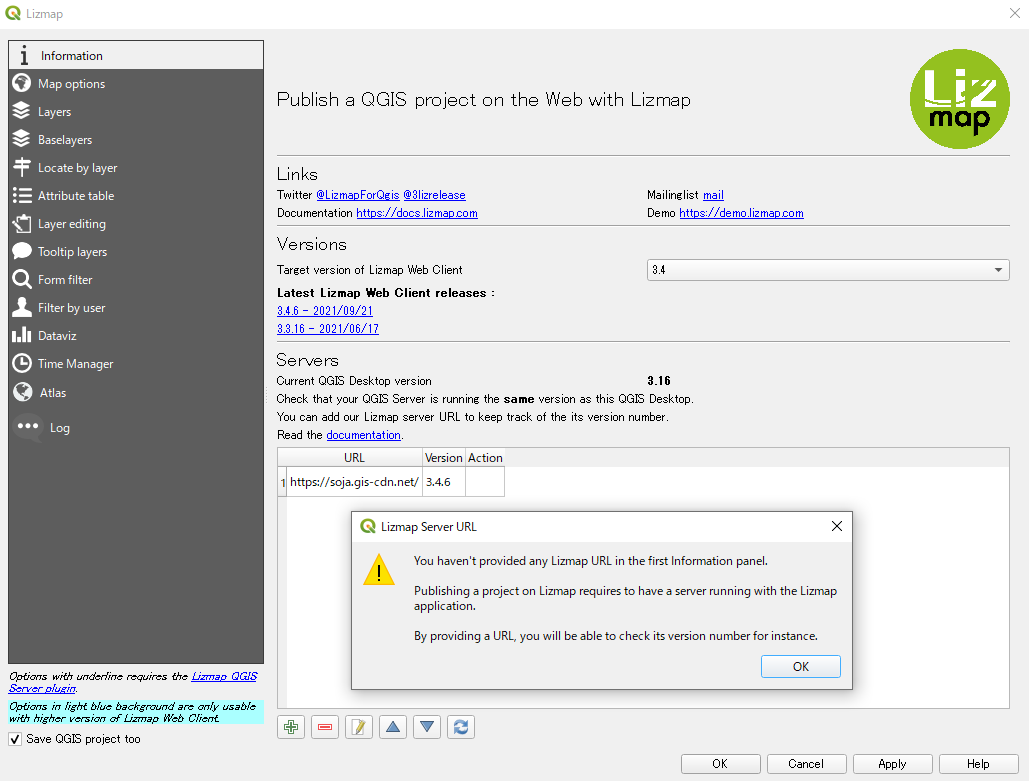Switch to the Information panel

[x=70, y=55]
